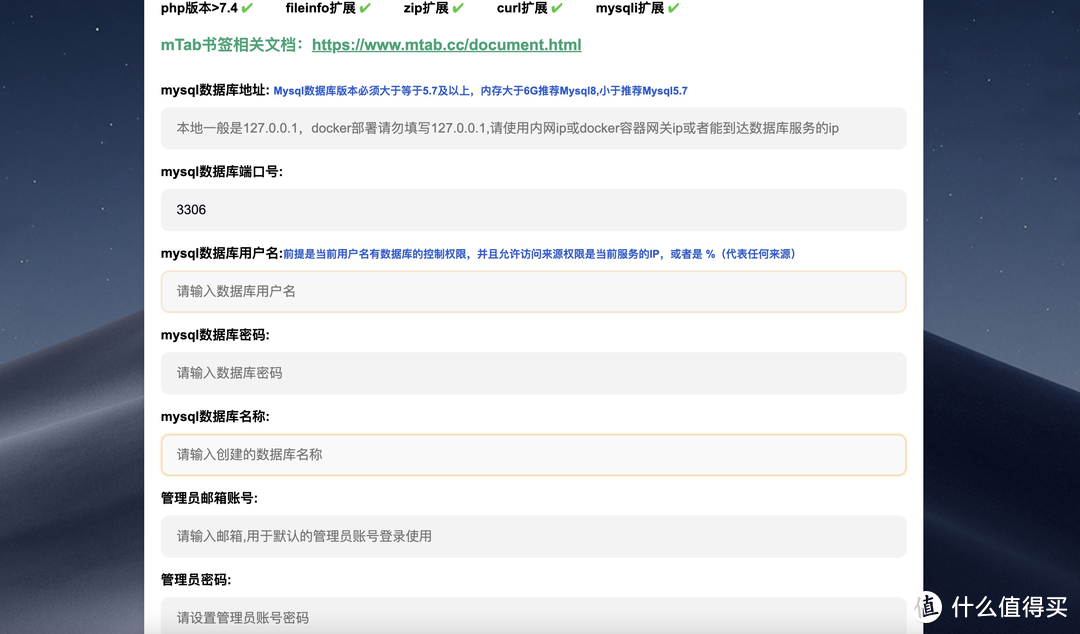Click the blue database permission hint text
Image resolution: width=1080 pixels, height=634 pixels.
[540, 253]
